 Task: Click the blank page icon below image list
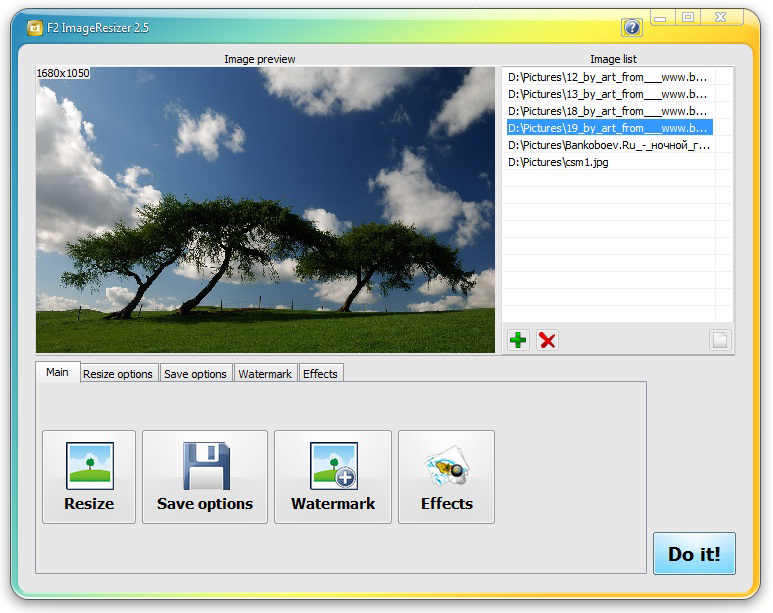point(720,340)
